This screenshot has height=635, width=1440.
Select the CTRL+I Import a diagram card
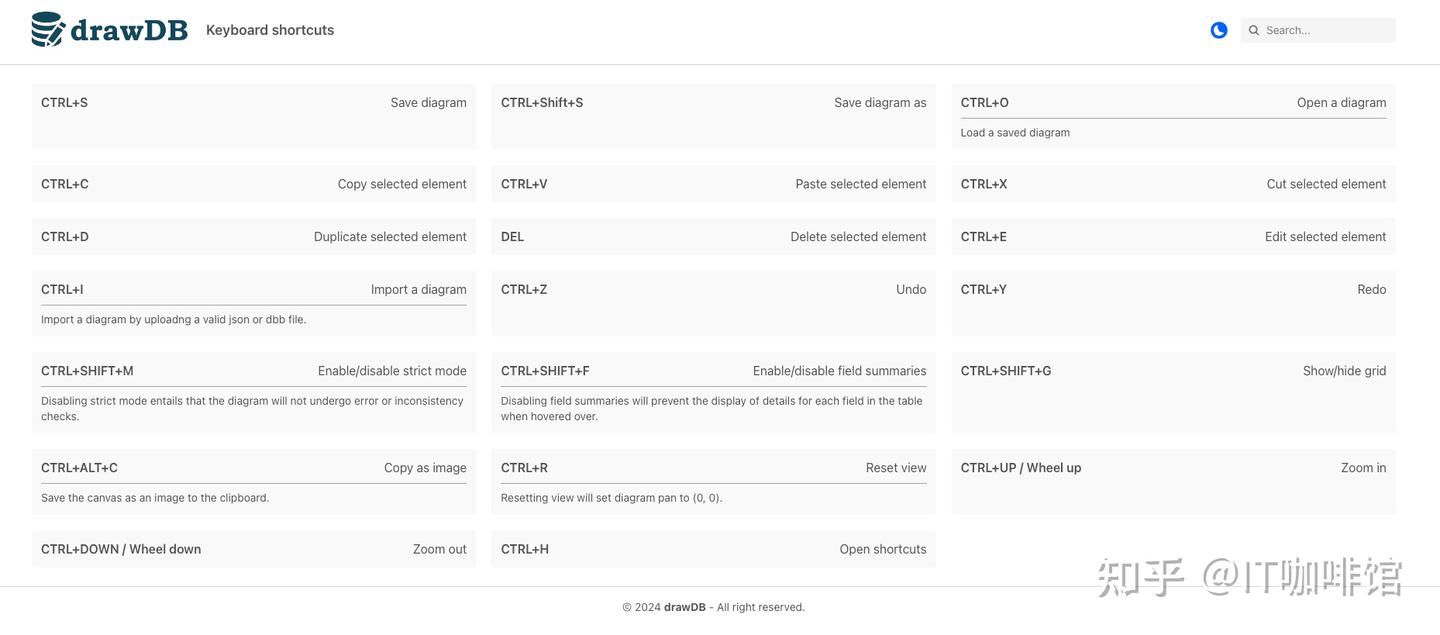point(254,303)
